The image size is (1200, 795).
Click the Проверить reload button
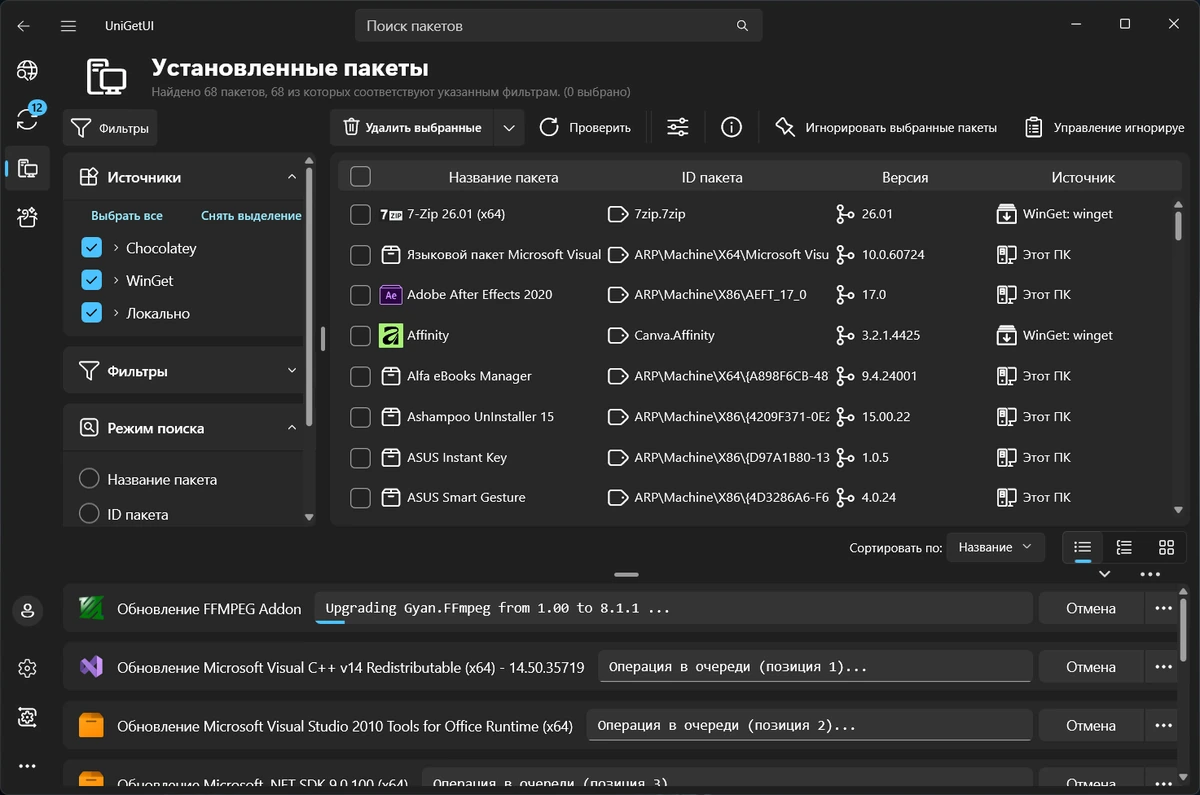click(x=586, y=127)
